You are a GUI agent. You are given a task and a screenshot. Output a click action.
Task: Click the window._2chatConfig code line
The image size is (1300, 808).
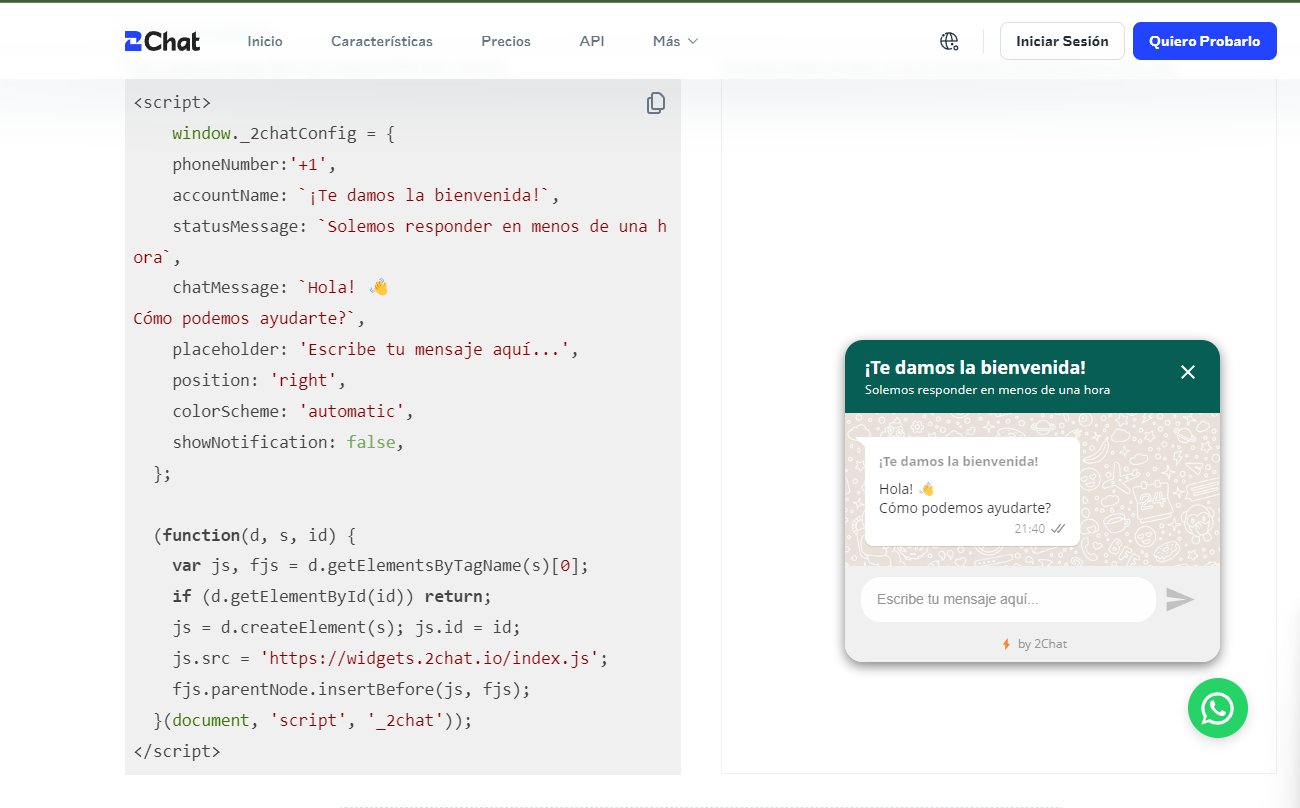[283, 133]
